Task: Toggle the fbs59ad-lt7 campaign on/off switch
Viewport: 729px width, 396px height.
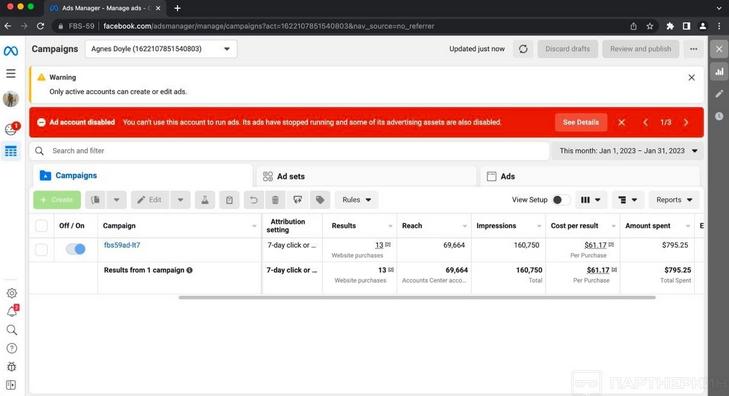Action: click(x=75, y=249)
